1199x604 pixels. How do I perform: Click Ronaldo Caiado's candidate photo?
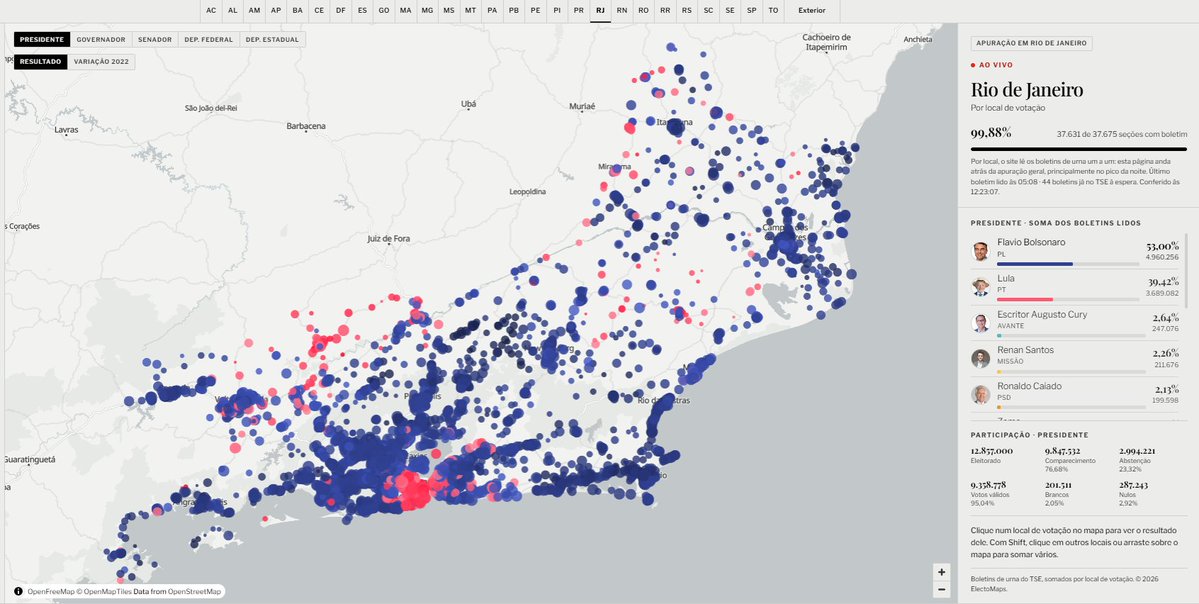(x=980, y=395)
